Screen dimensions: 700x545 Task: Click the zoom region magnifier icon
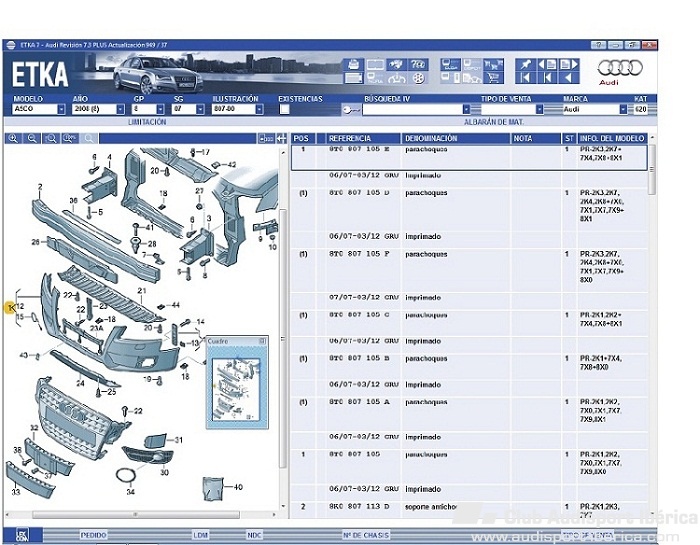pos(51,138)
